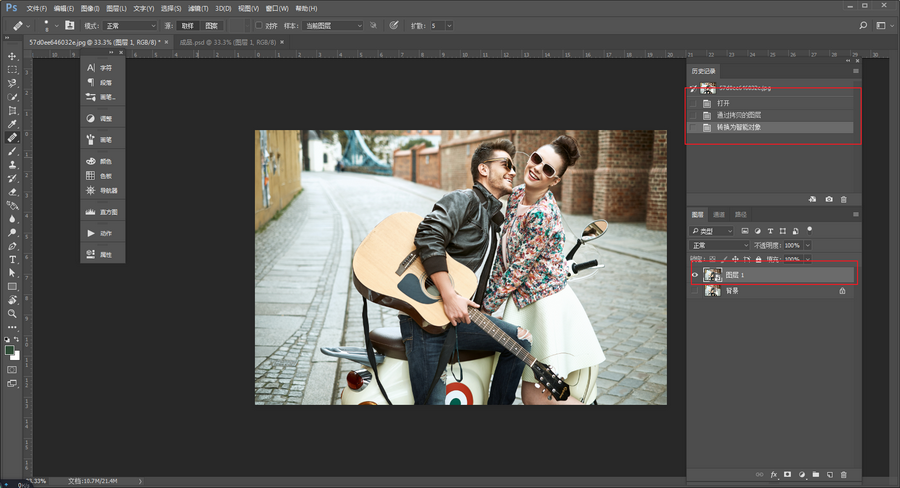Hide 图层 1 using its eye icon
The height and width of the screenshot is (488, 900).
point(694,274)
